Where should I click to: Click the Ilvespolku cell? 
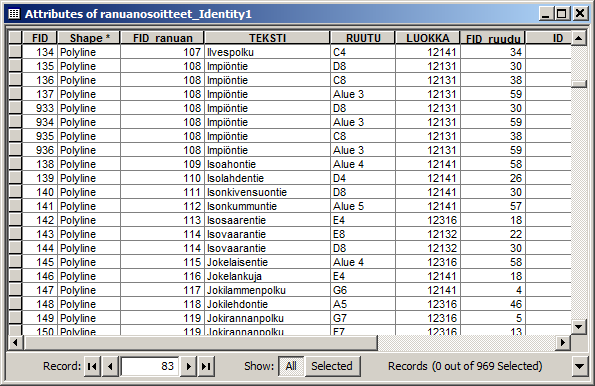267,52
